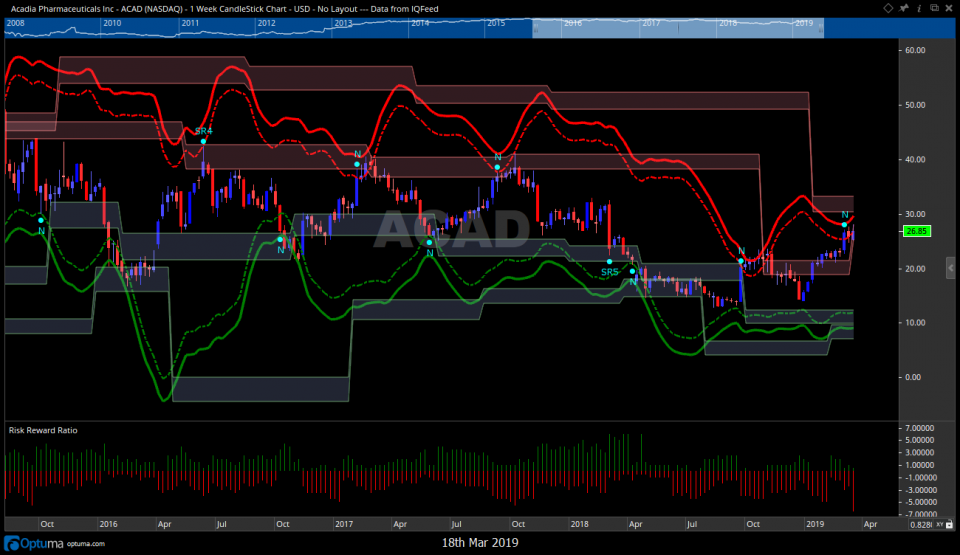960x555 pixels.
Task: Jump to 2015 in the time navigator
Action: tap(496, 23)
